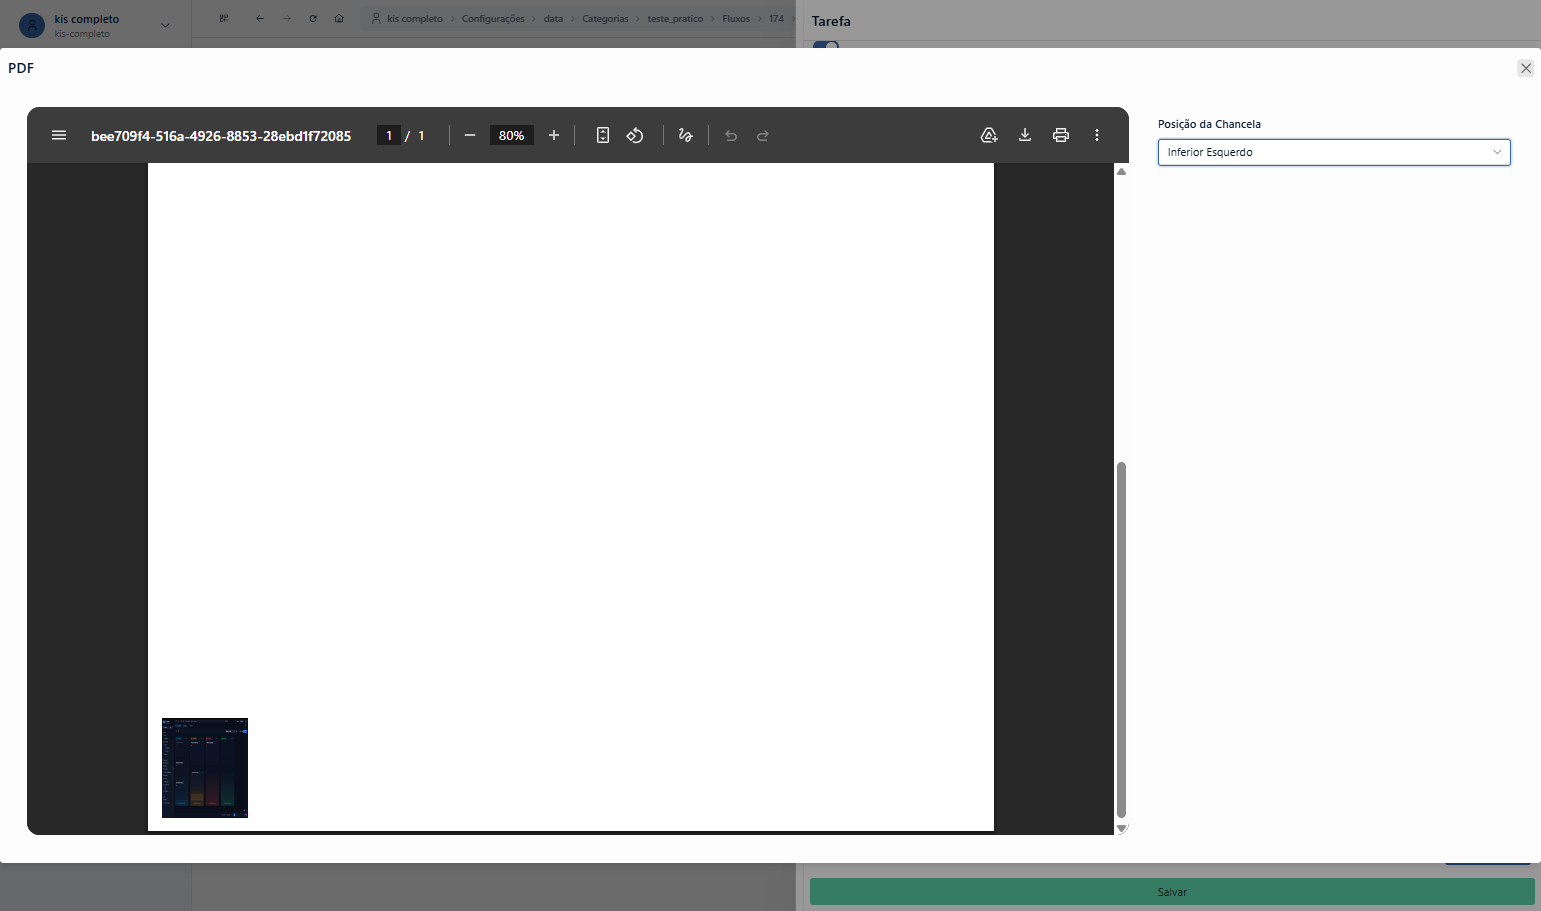
Task: Refresh the background page
Action: [x=313, y=18]
